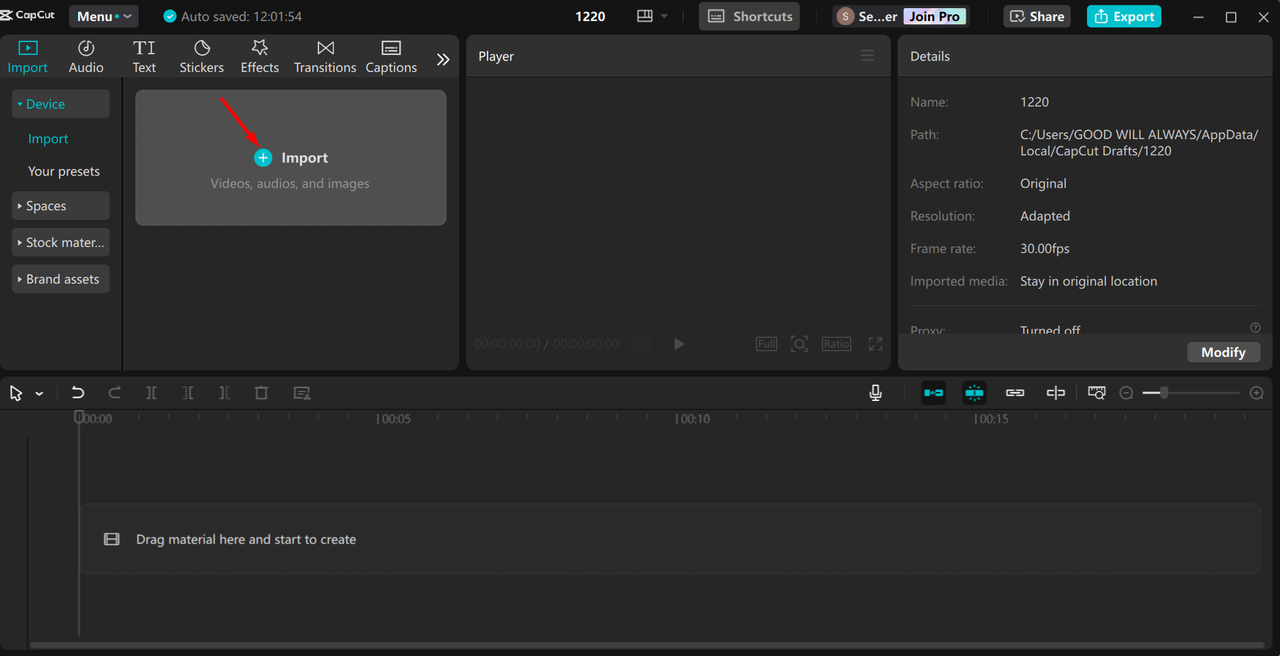
Task: Toggle Full quality preview in the Player
Action: click(766, 344)
